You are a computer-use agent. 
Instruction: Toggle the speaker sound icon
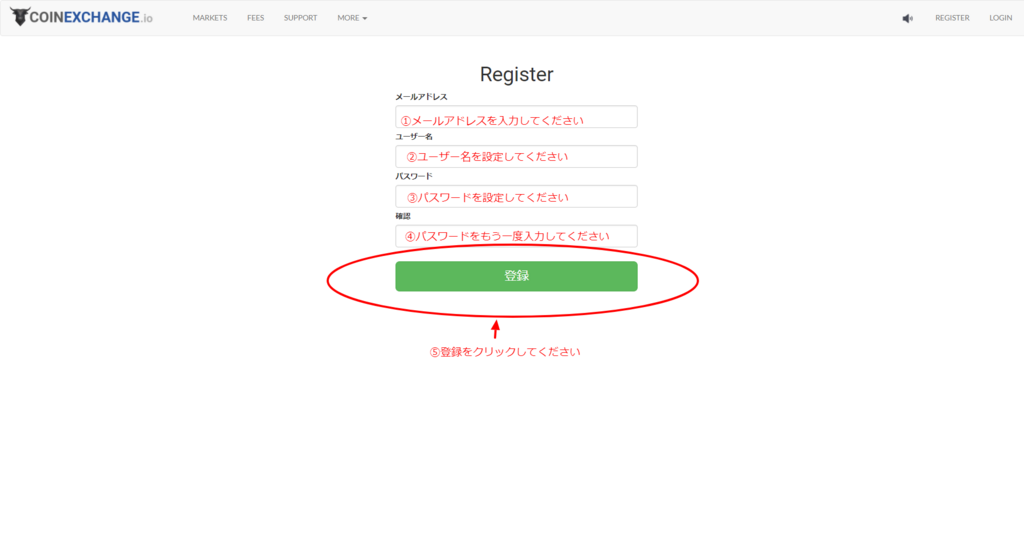point(907,18)
